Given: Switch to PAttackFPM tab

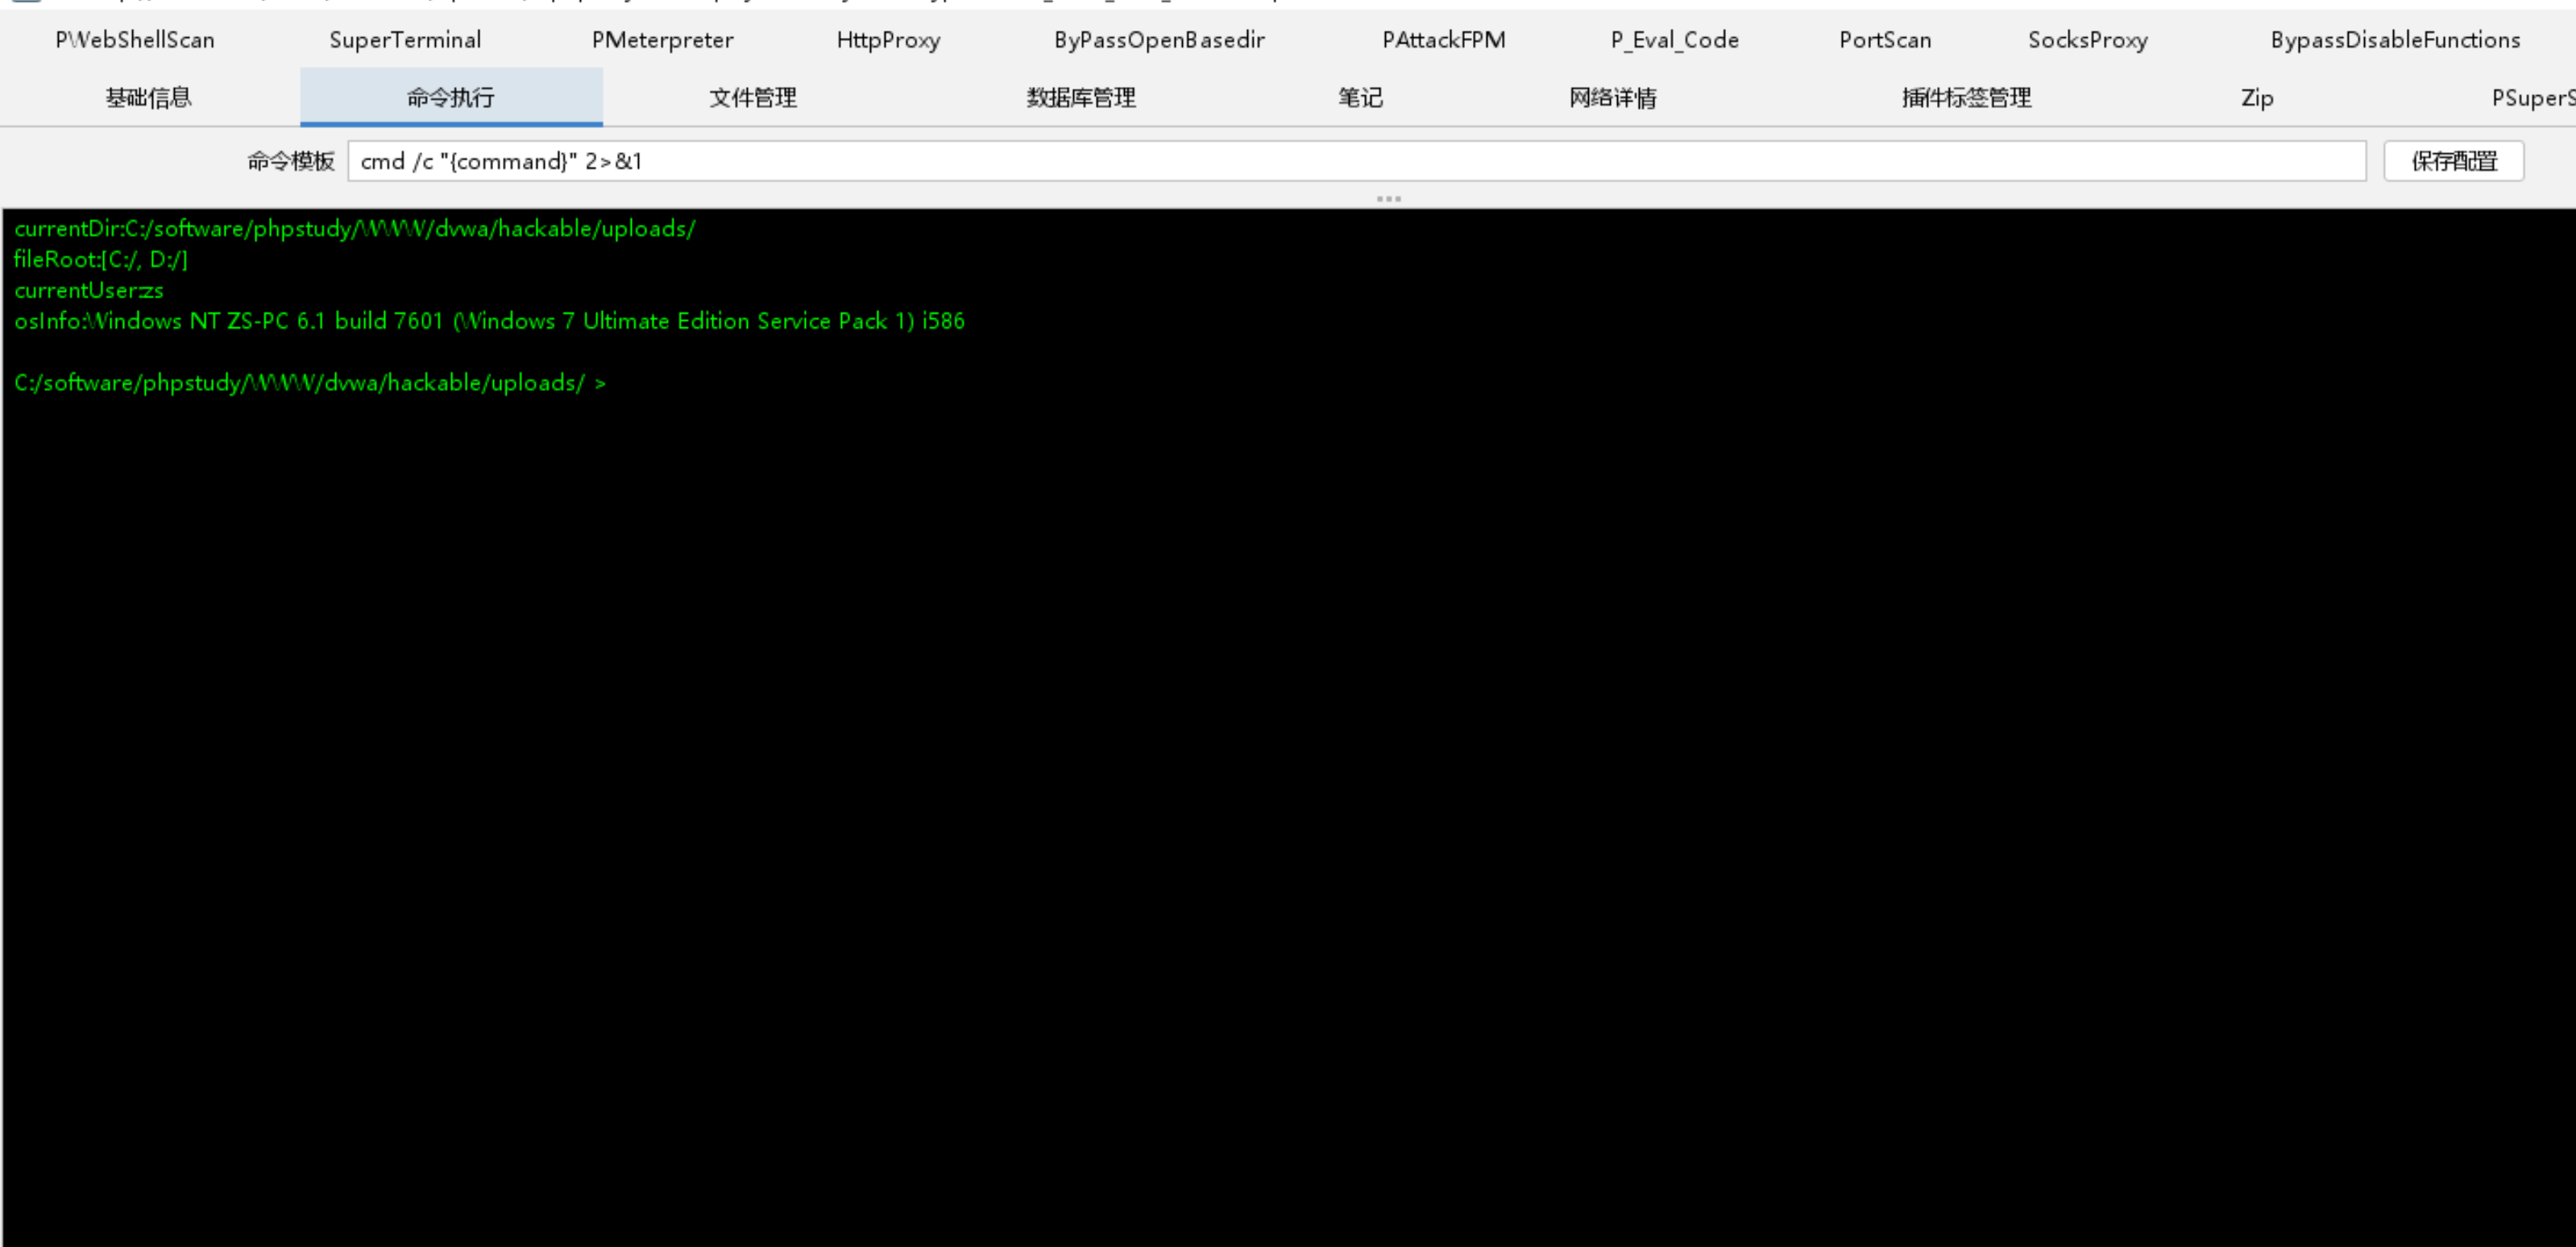Looking at the screenshot, I should coord(1444,40).
